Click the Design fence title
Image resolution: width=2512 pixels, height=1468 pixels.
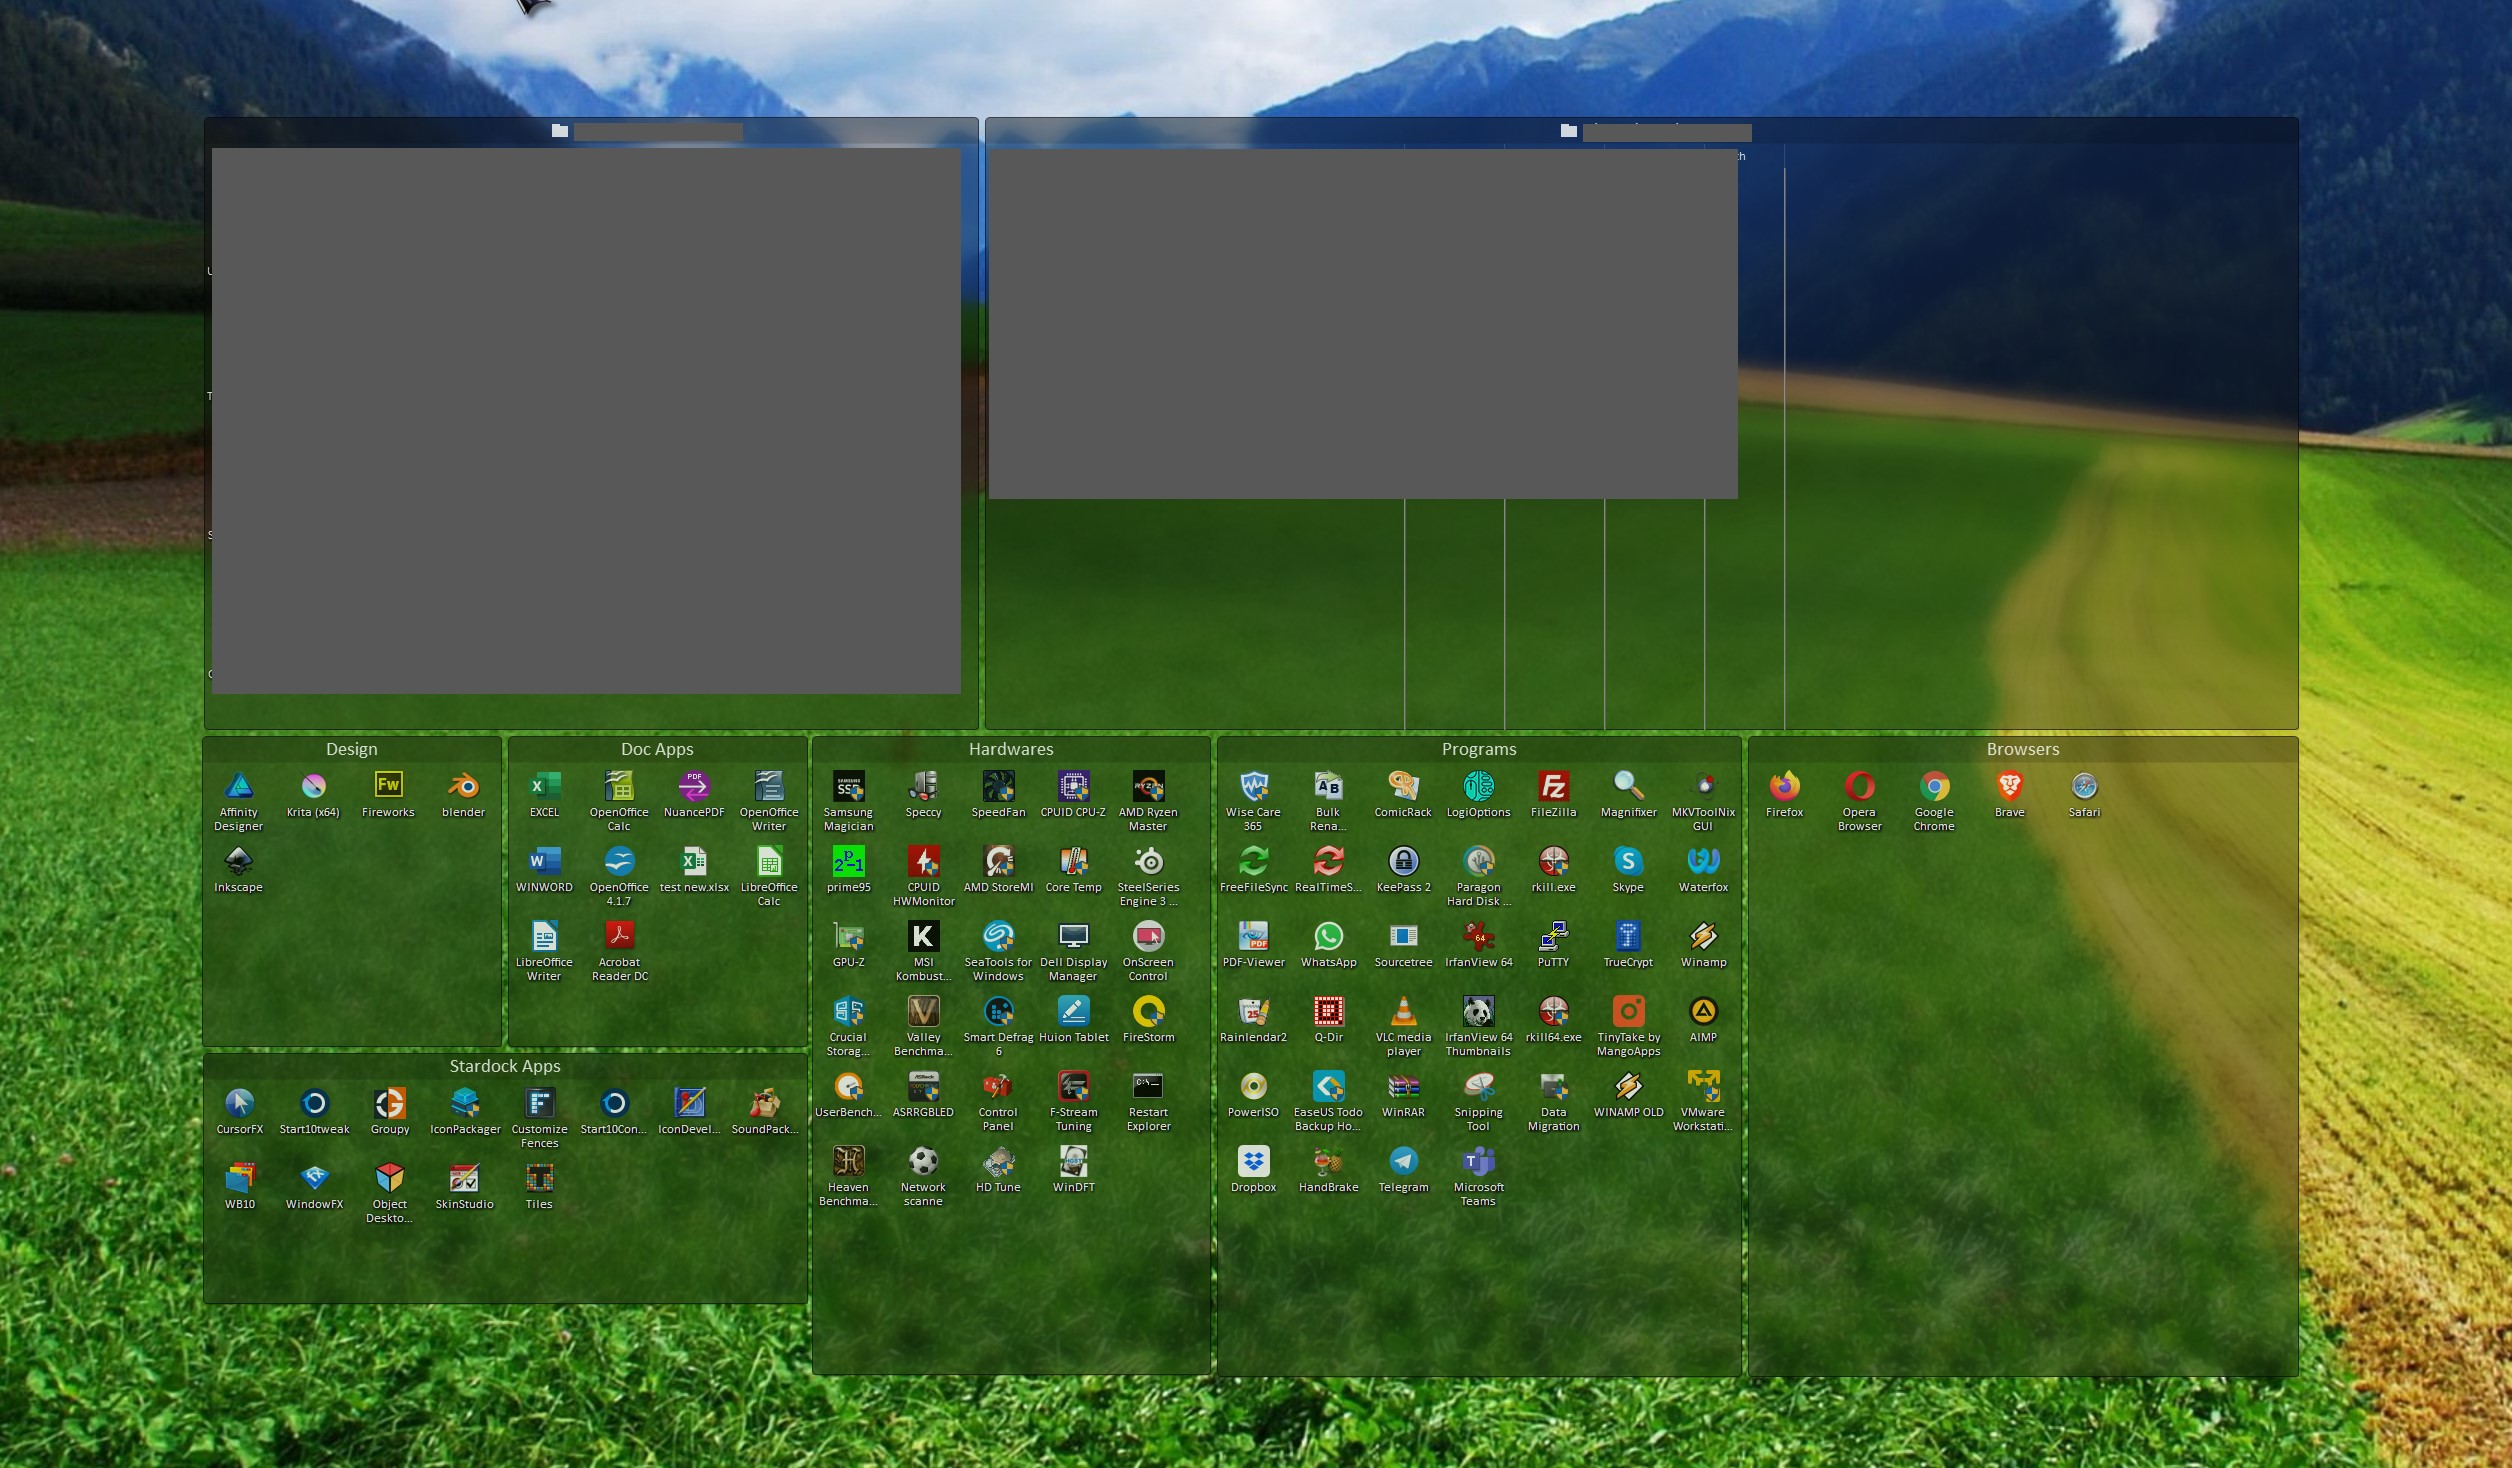click(351, 749)
